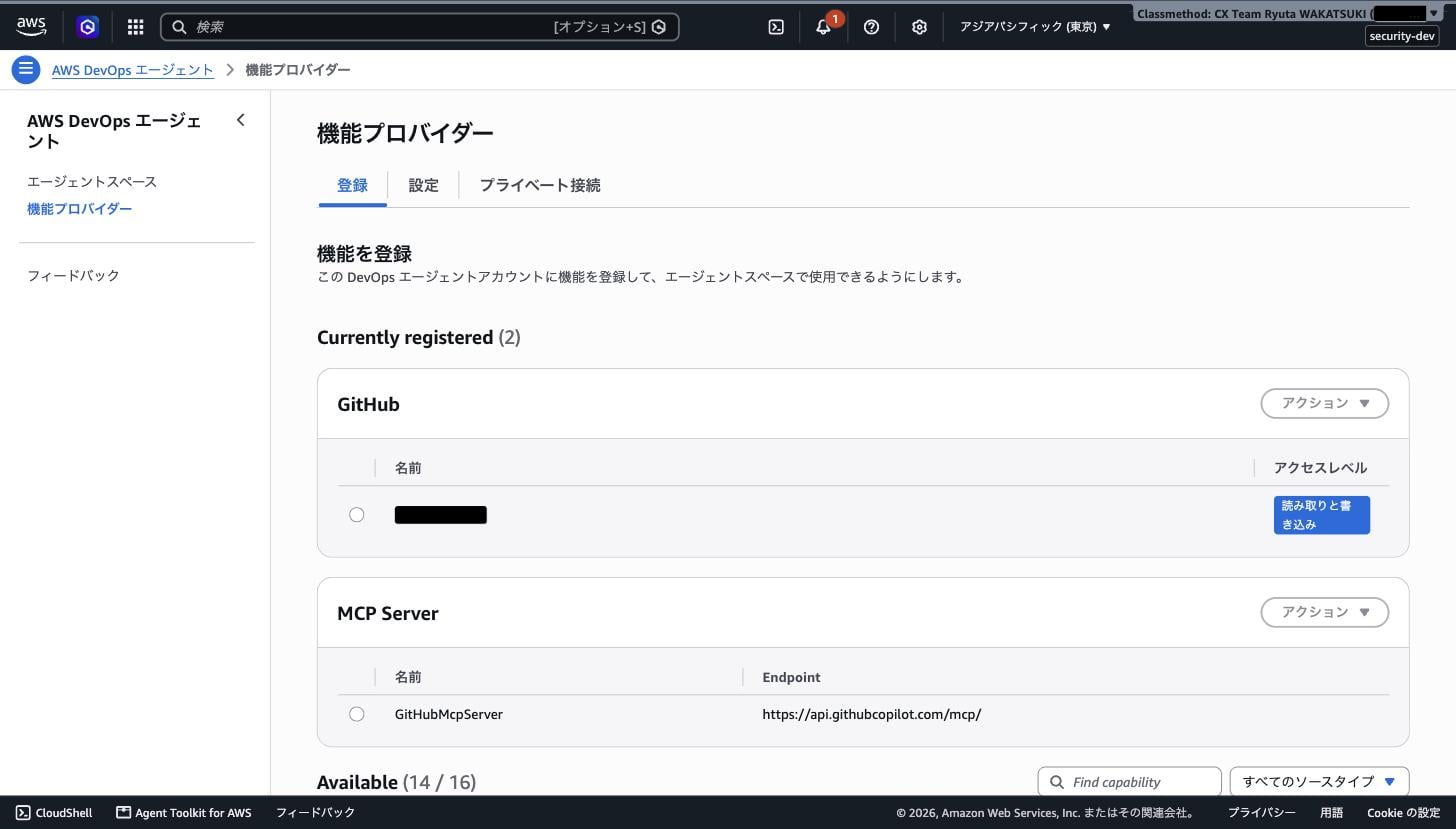Viewport: 1456px width, 829px height.
Task: Select 機能プロバイダー in the sidebar
Action: (80, 209)
